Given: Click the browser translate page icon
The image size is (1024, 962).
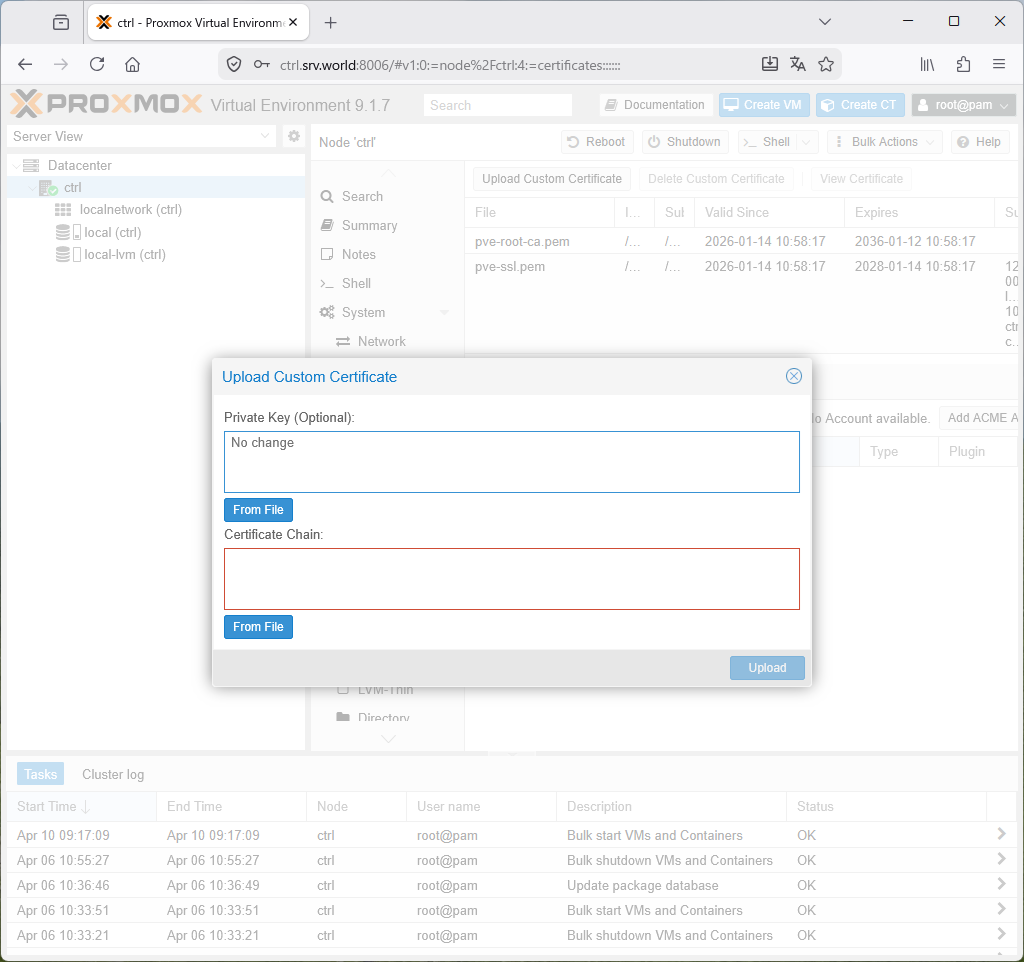Looking at the screenshot, I should 797,64.
